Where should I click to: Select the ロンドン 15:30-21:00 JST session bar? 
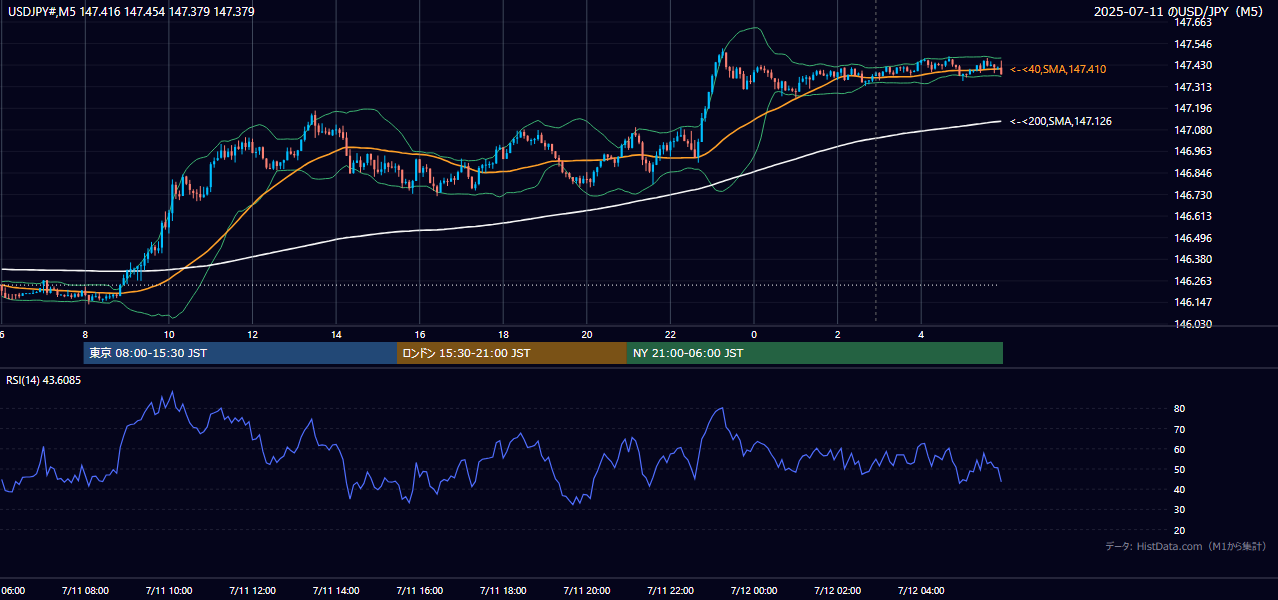pyautogui.click(x=512, y=353)
